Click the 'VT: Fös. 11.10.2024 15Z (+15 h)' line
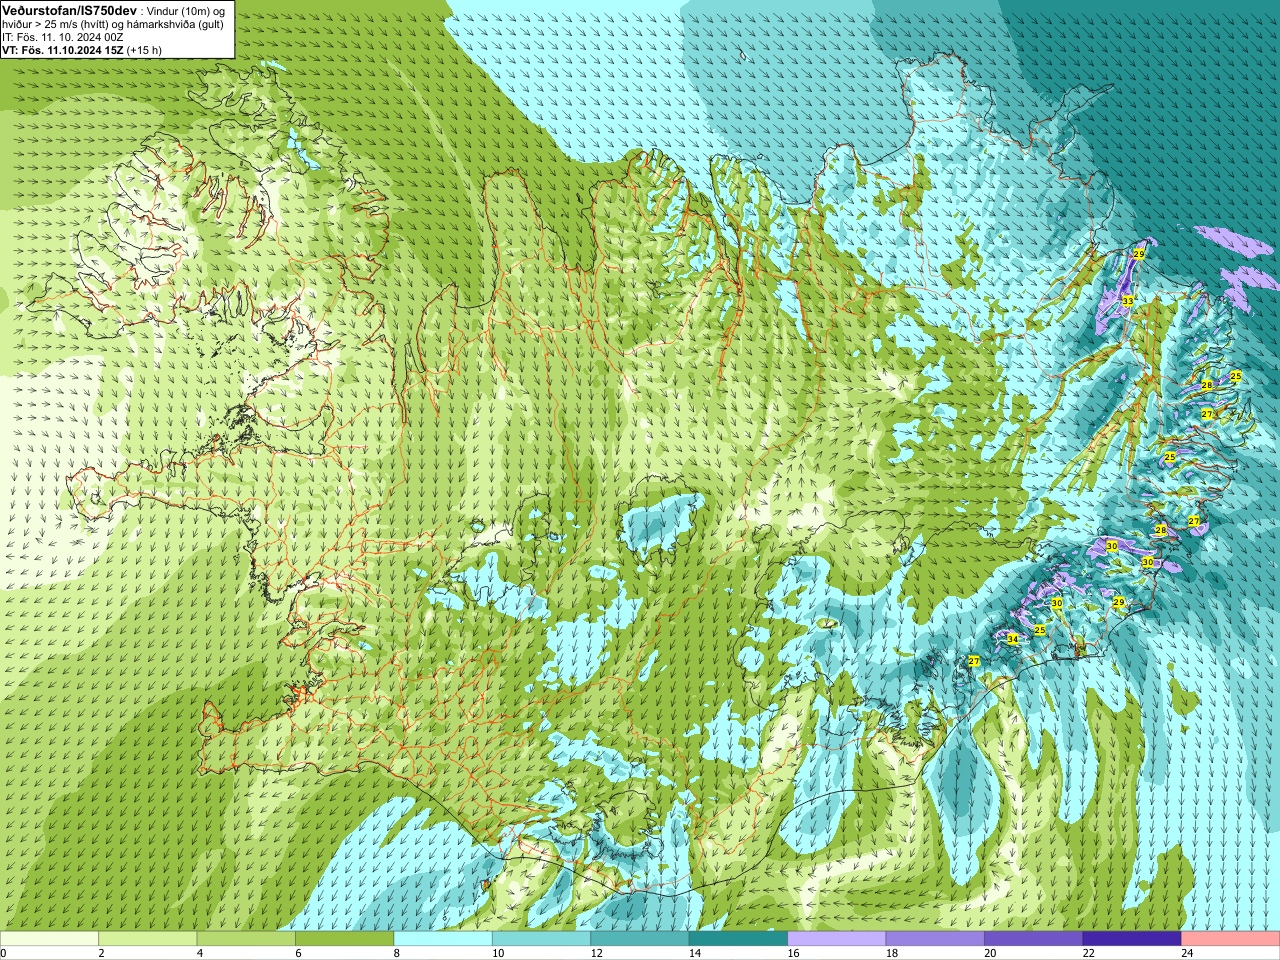The image size is (1280, 960). pos(82,50)
